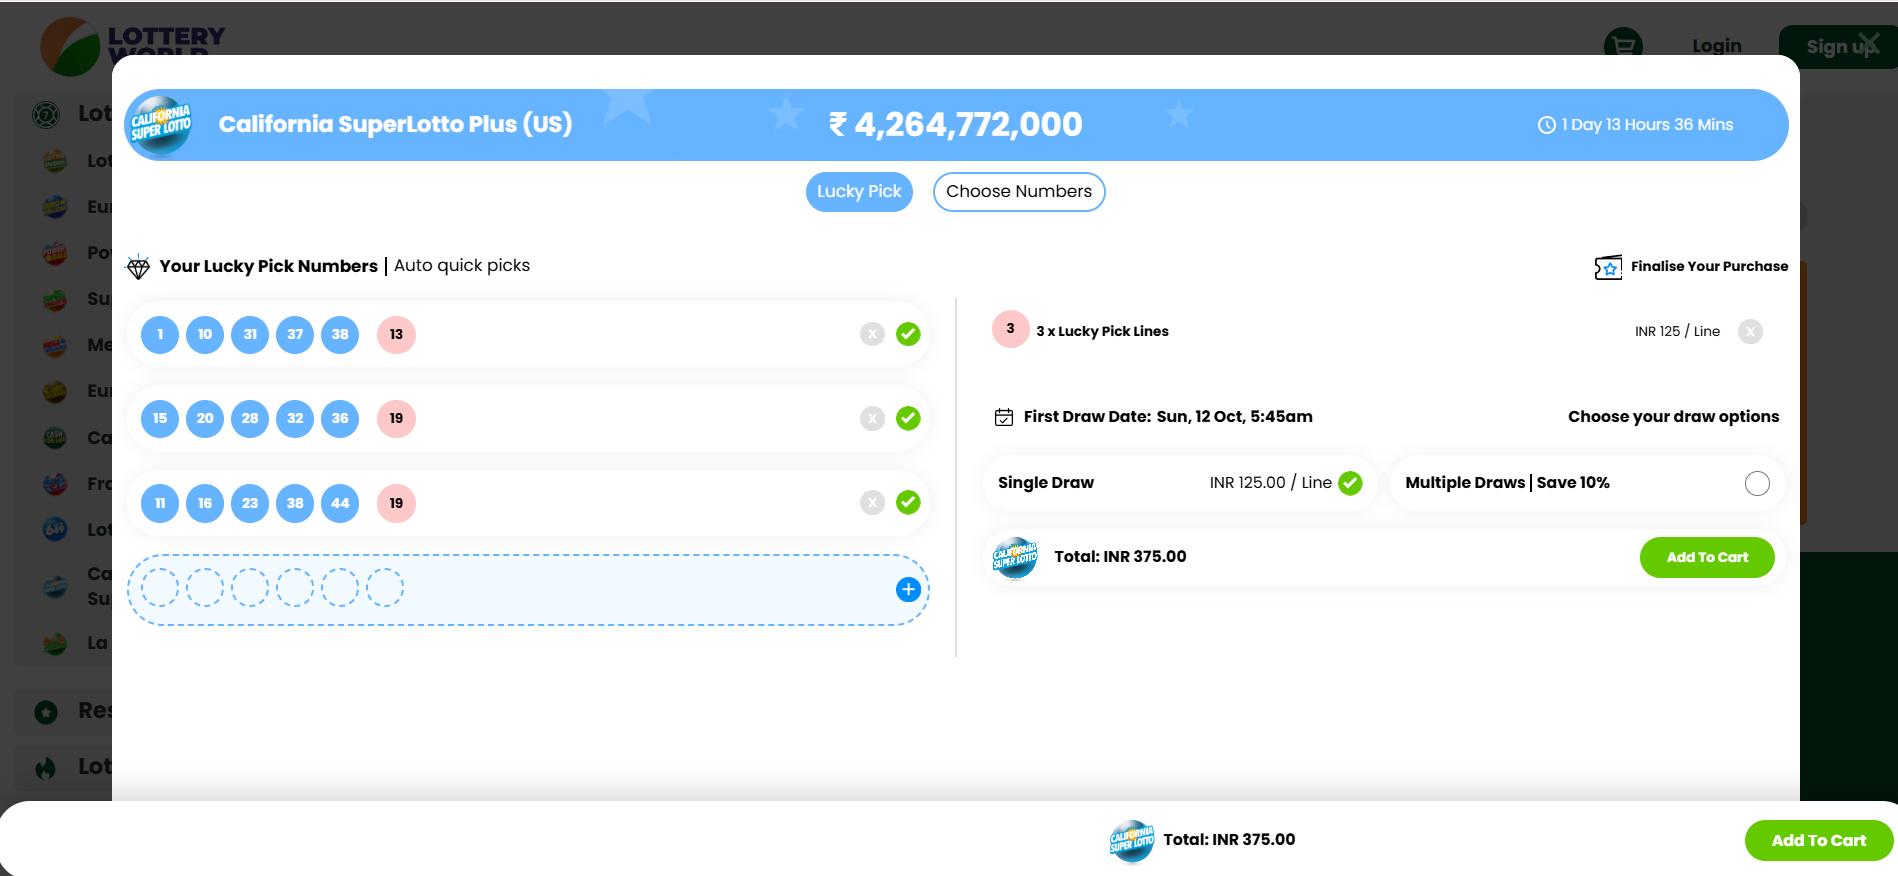The image size is (1898, 876).
Task: Click number 13 bonus ball in first line
Action: (396, 335)
